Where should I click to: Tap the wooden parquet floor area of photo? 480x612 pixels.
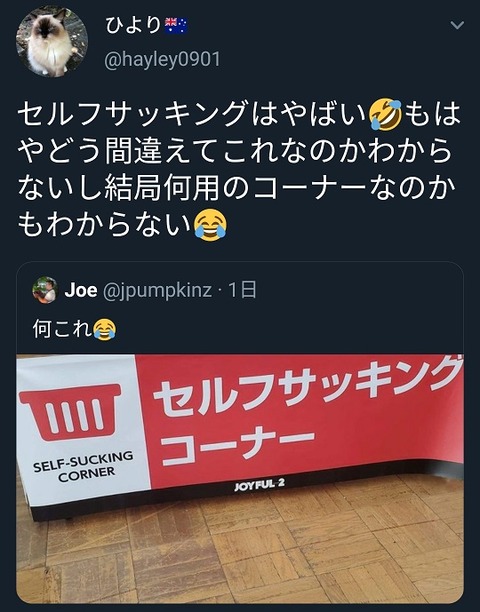coord(250,550)
